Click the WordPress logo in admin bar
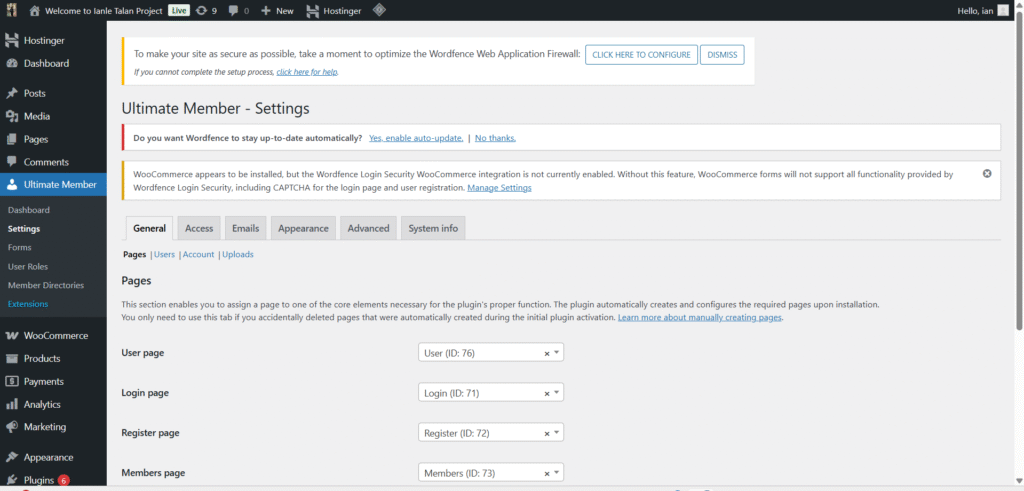This screenshot has width=1024, height=491. pos(11,10)
